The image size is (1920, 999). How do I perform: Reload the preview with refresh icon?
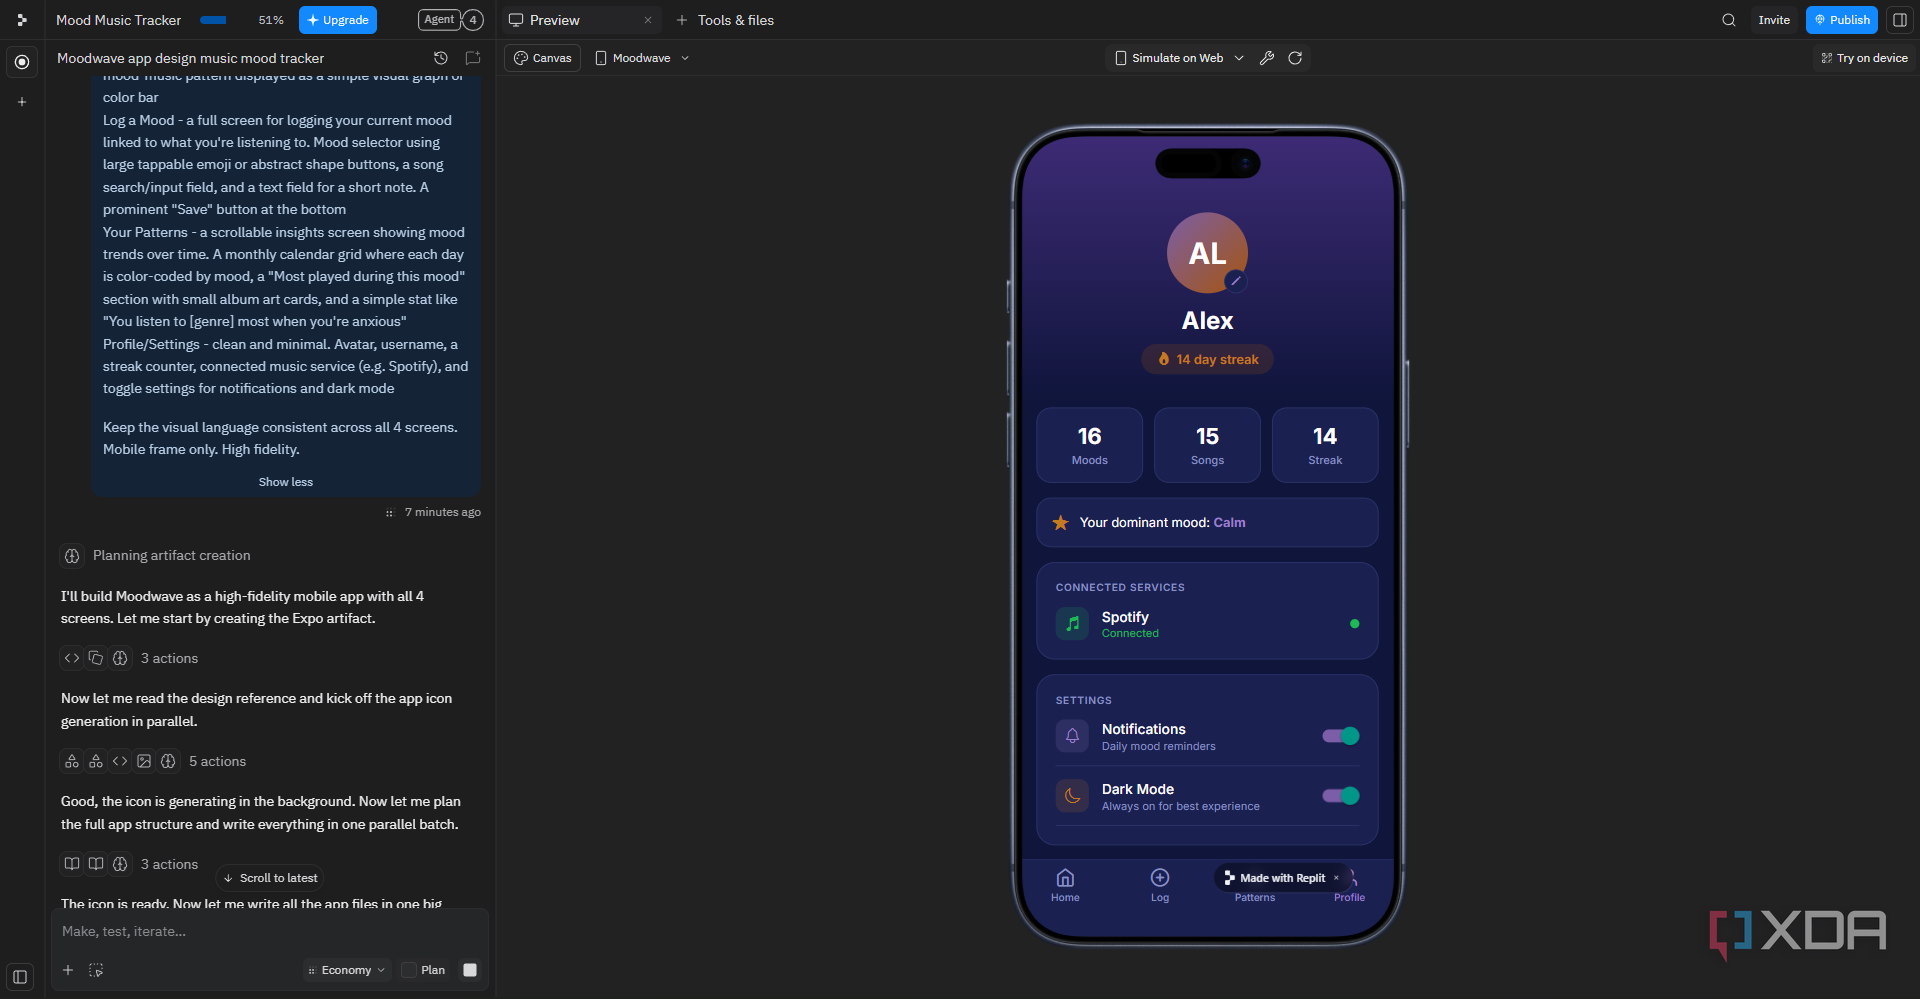1295,58
